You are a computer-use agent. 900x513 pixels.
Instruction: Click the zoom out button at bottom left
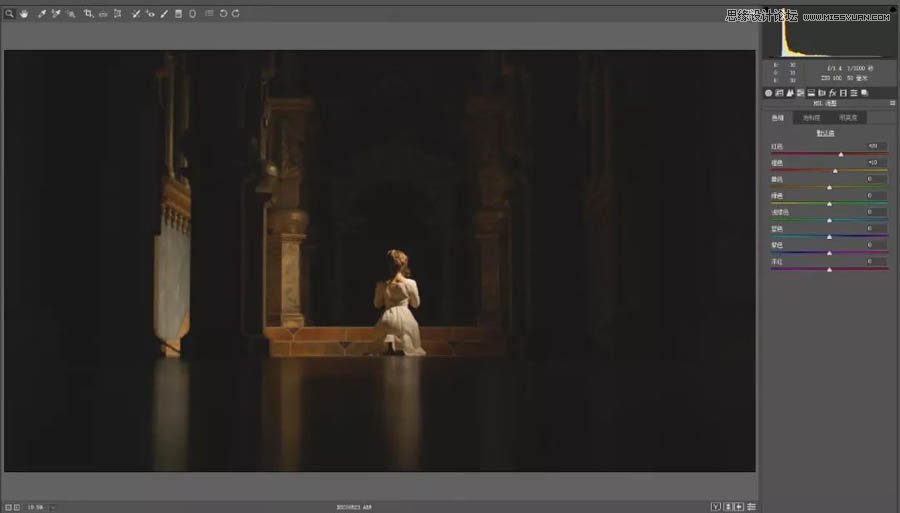click(8, 507)
